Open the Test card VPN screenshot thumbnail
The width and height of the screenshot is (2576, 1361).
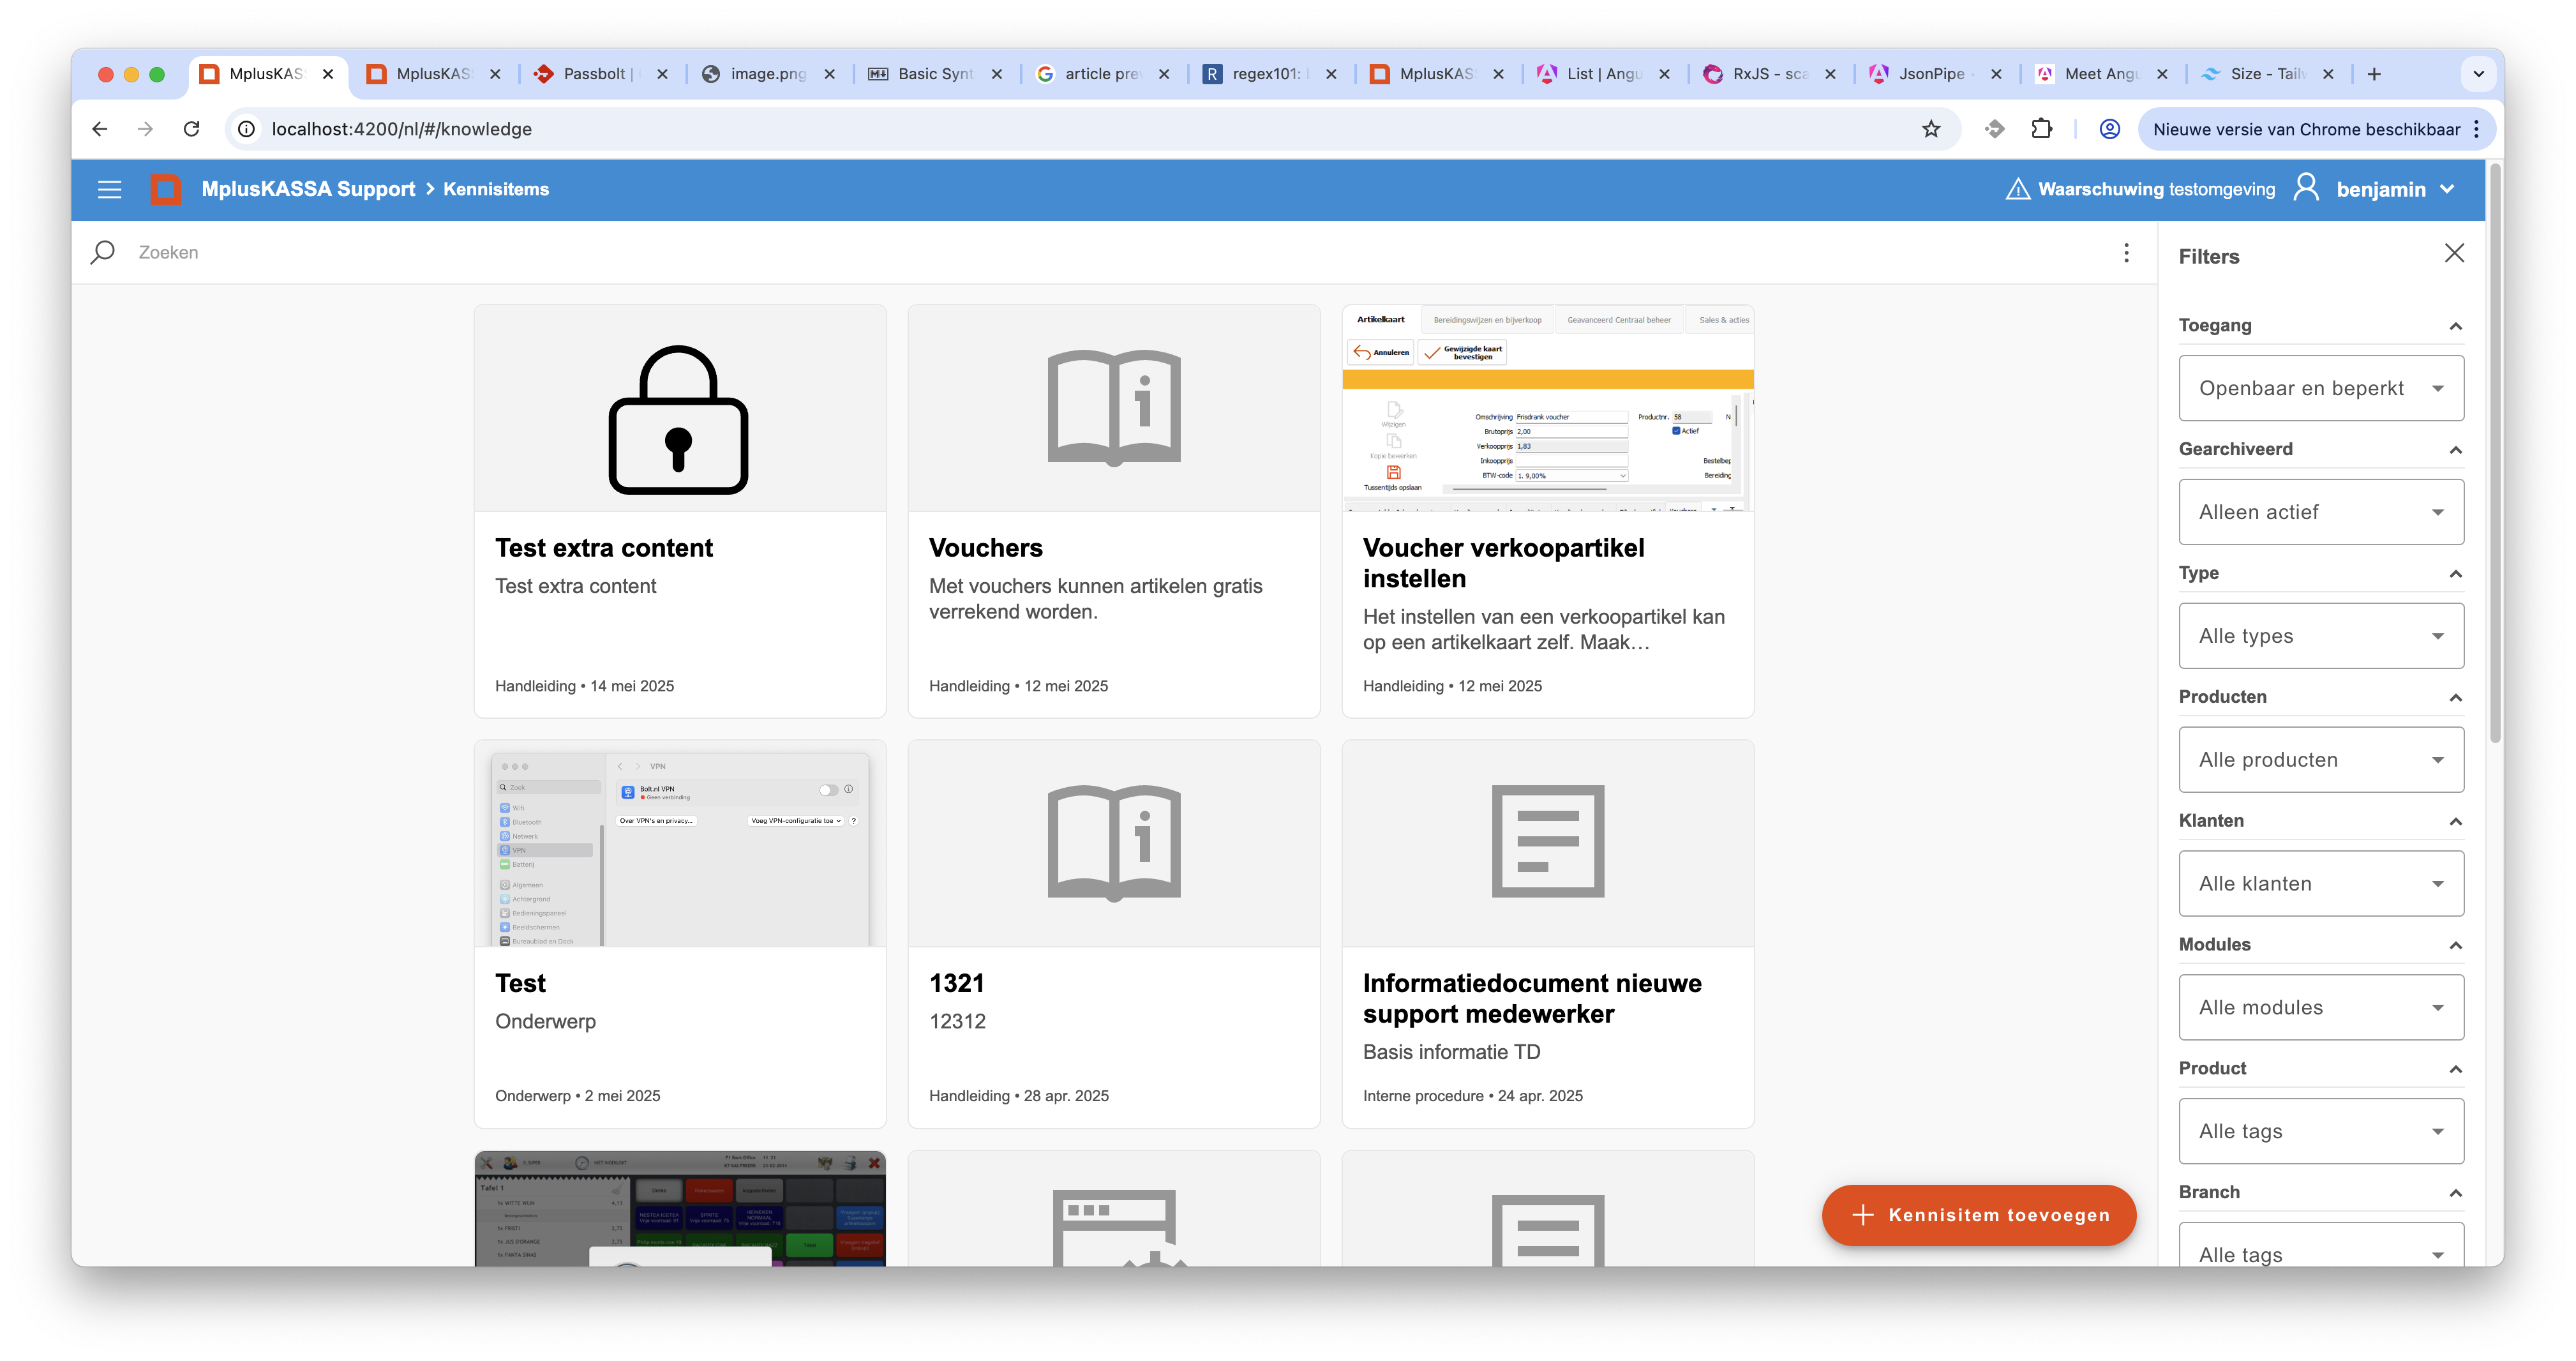click(x=679, y=843)
